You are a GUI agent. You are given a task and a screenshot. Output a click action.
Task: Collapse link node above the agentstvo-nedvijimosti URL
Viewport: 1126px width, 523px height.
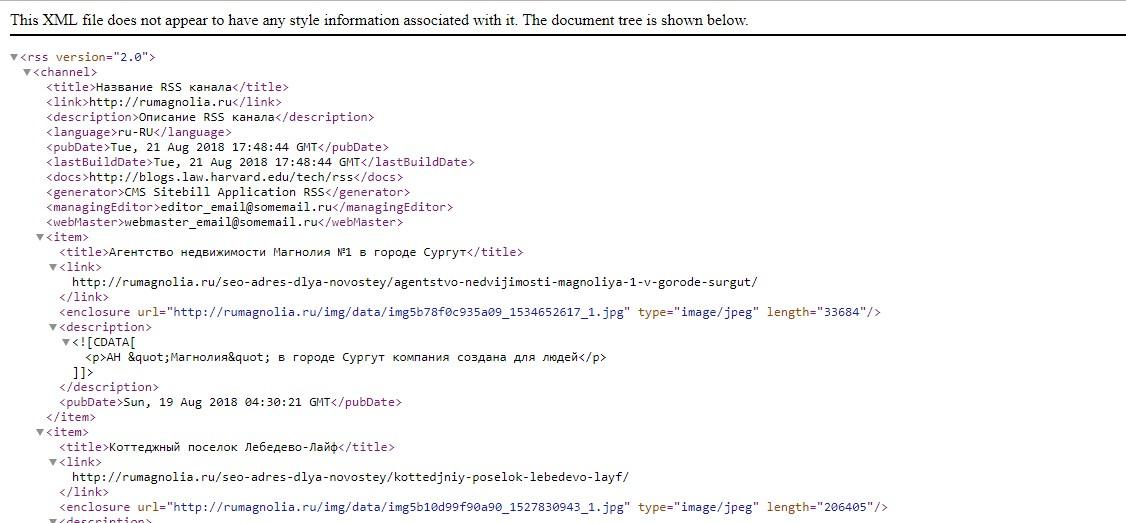click(52, 267)
